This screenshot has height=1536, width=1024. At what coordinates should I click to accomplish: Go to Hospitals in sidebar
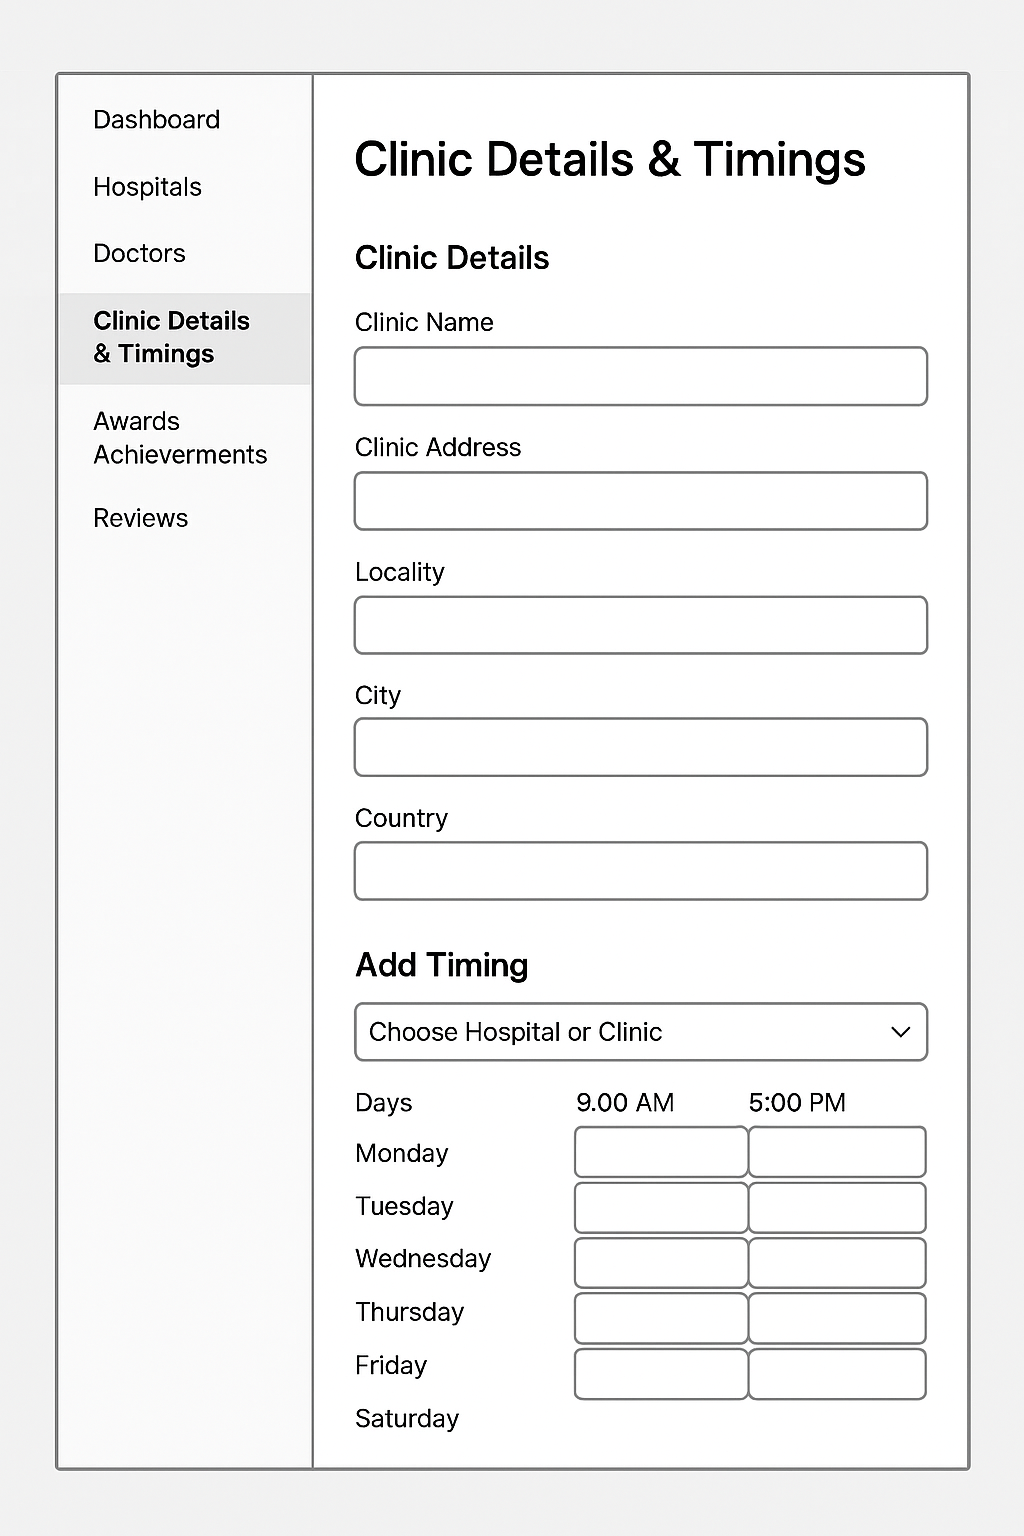(147, 187)
